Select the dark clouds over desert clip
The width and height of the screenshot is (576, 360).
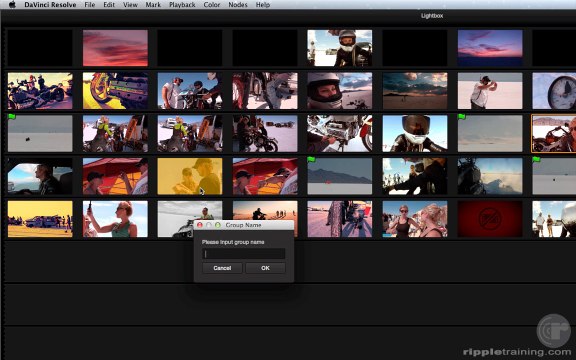coord(415,91)
